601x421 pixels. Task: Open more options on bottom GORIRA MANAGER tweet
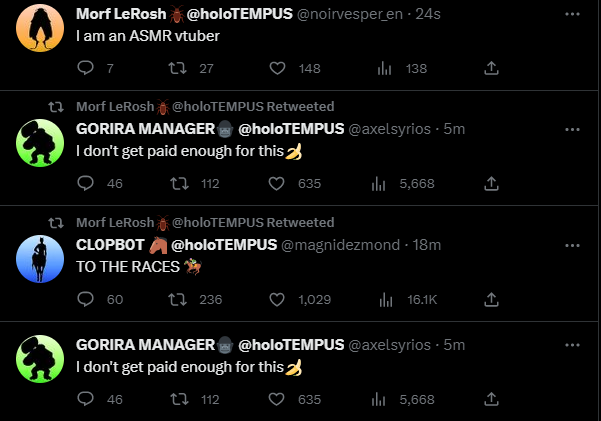pyautogui.click(x=572, y=345)
